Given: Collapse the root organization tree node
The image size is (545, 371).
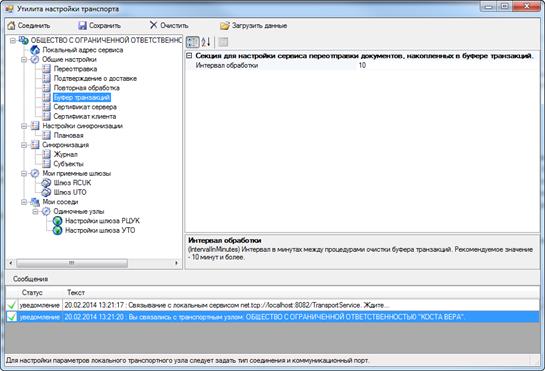Looking at the screenshot, I should pos(13,41).
